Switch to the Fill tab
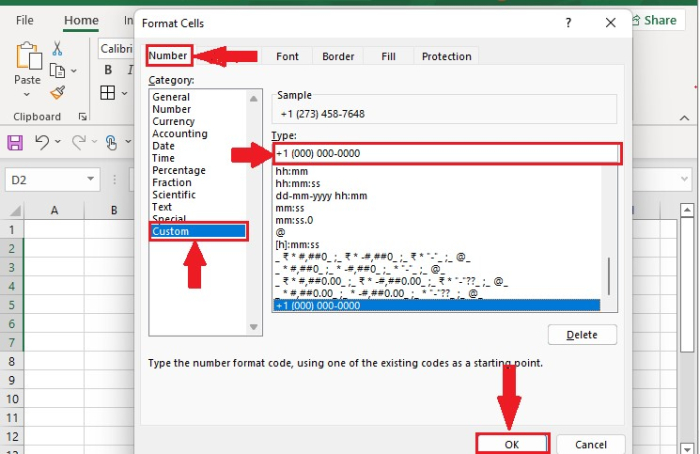This screenshot has width=700, height=454. (388, 56)
